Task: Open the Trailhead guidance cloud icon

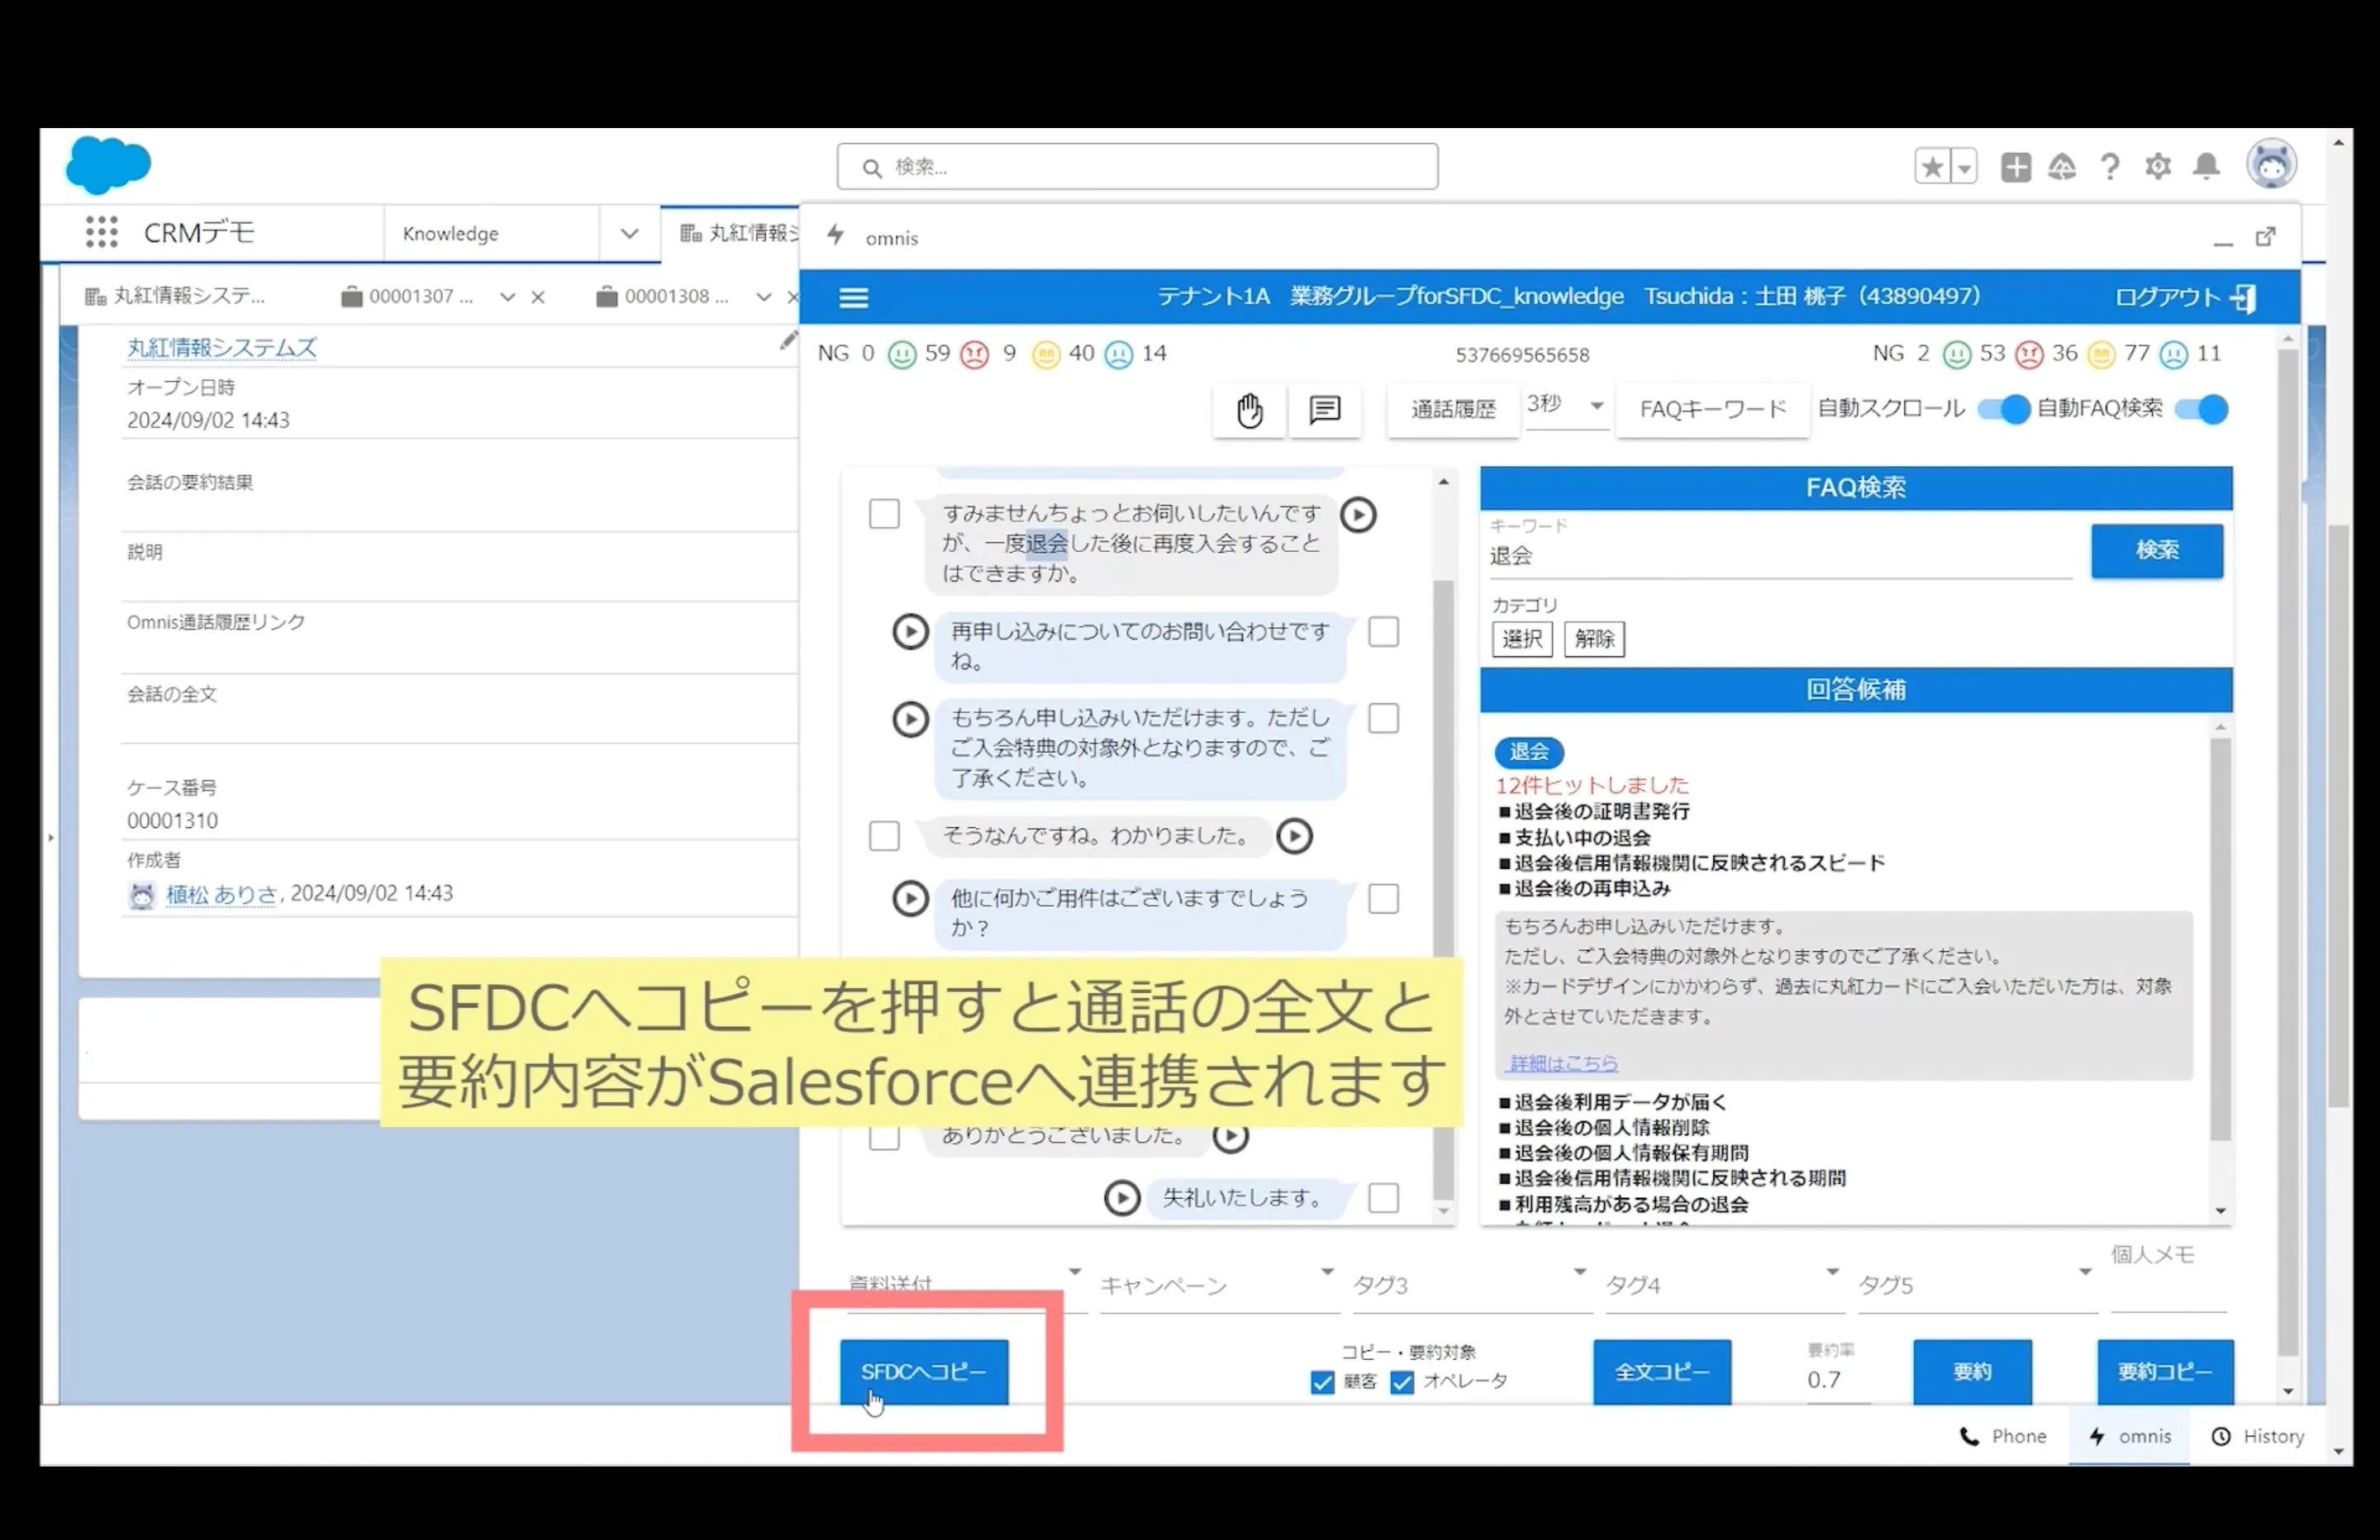Action: (x=2062, y=166)
